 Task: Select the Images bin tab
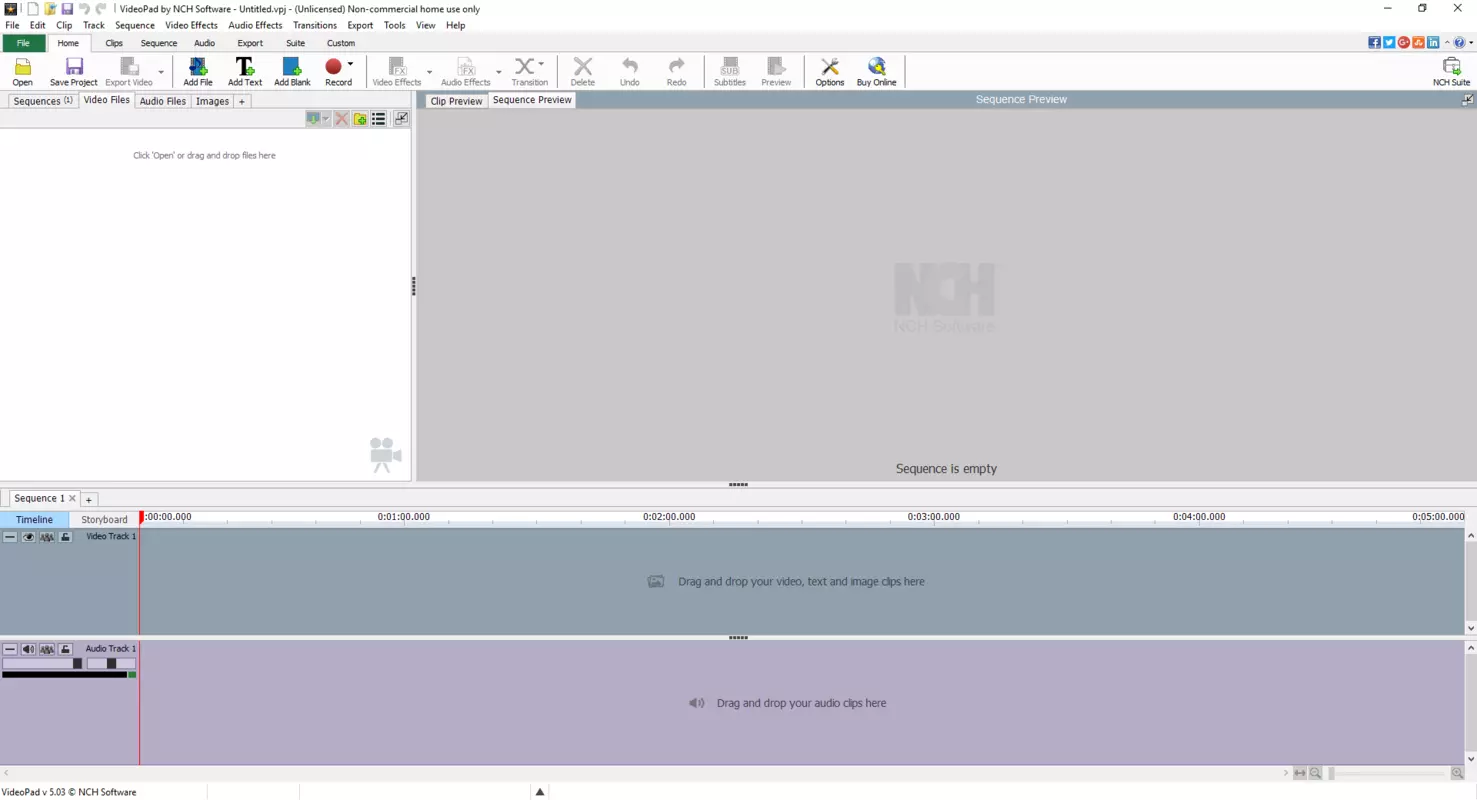212,101
